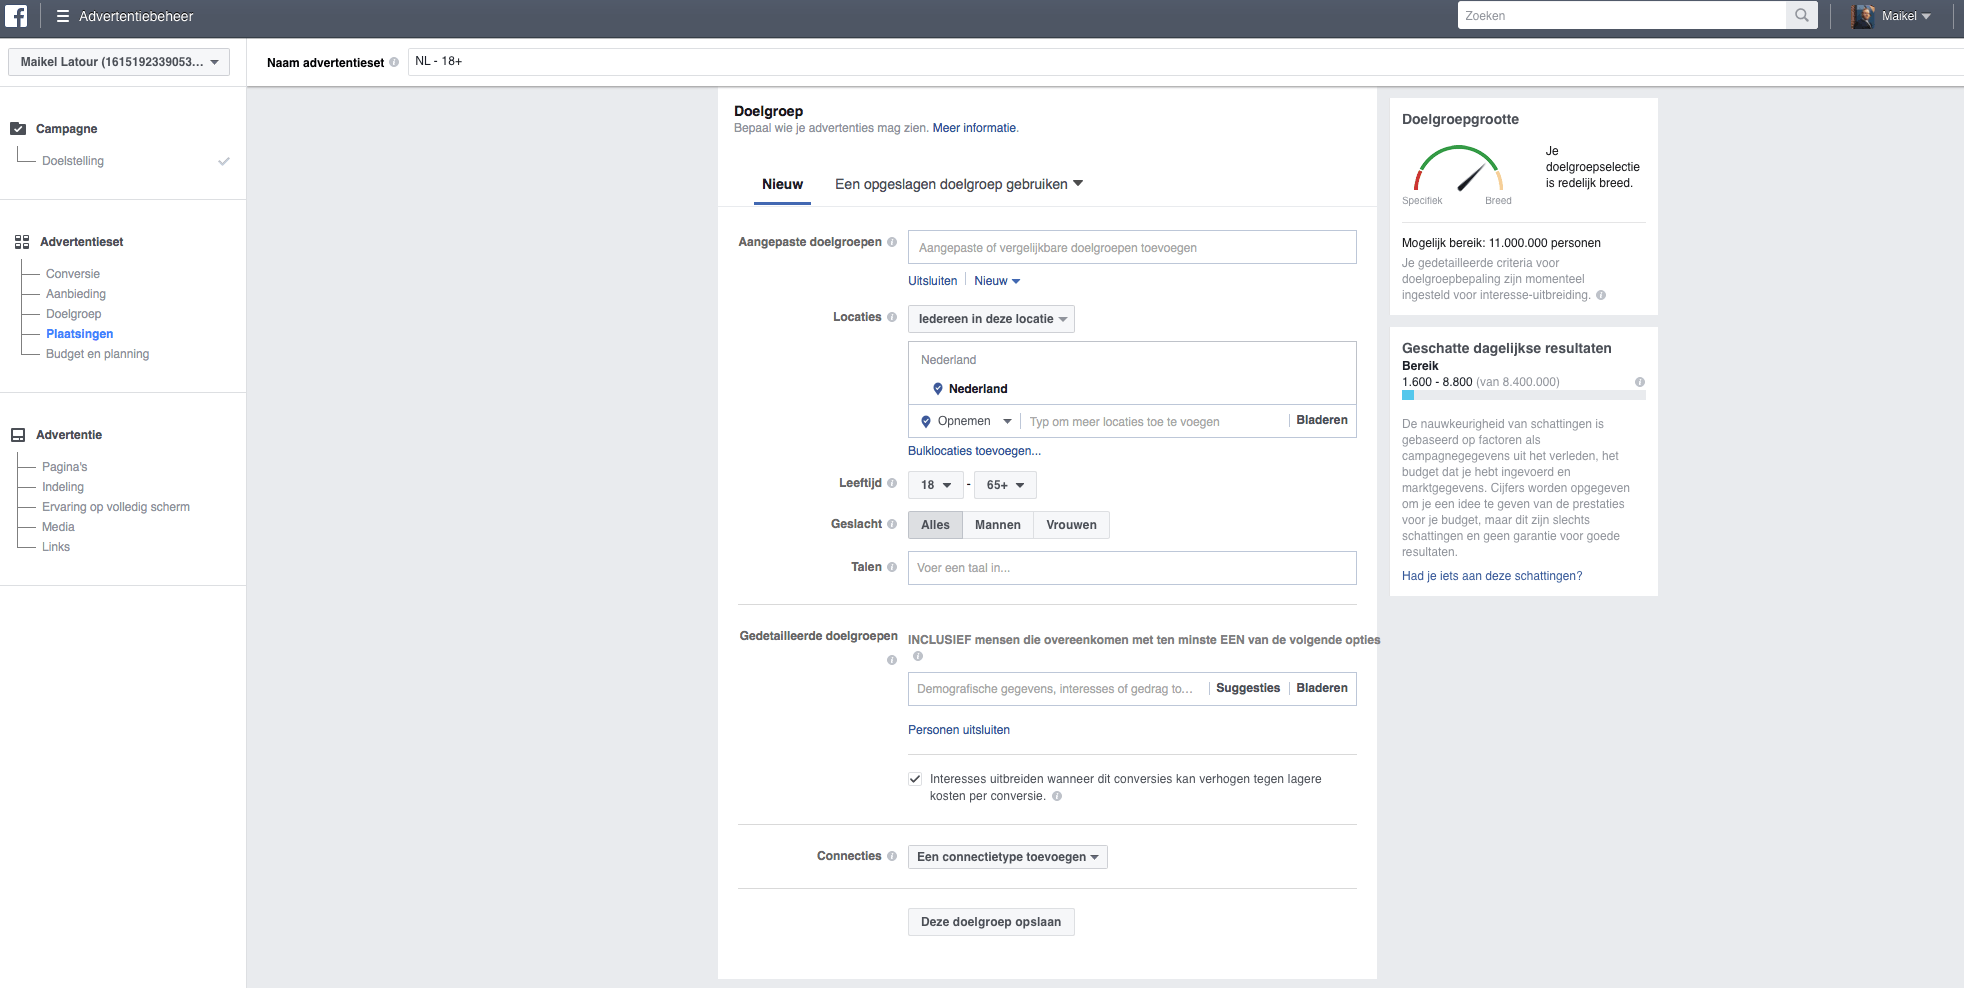Go to Budget en planning in sidebar
This screenshot has width=1964, height=988.
click(x=97, y=354)
